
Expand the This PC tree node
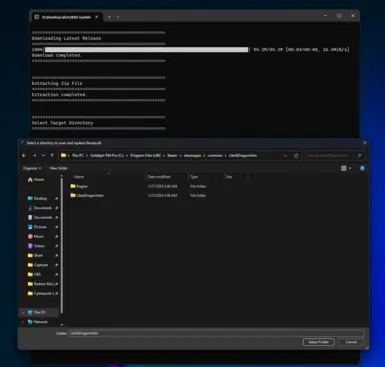[23, 312]
